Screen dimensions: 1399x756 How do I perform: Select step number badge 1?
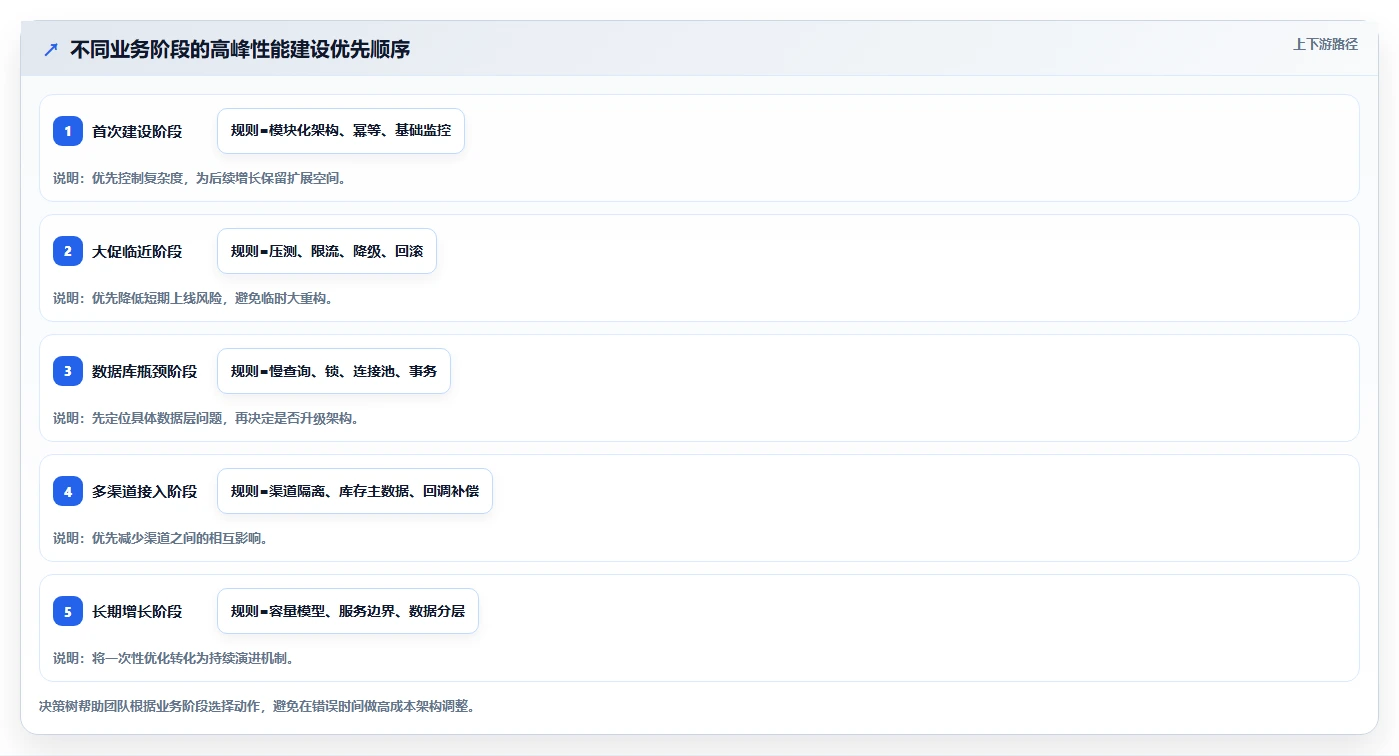coord(68,131)
